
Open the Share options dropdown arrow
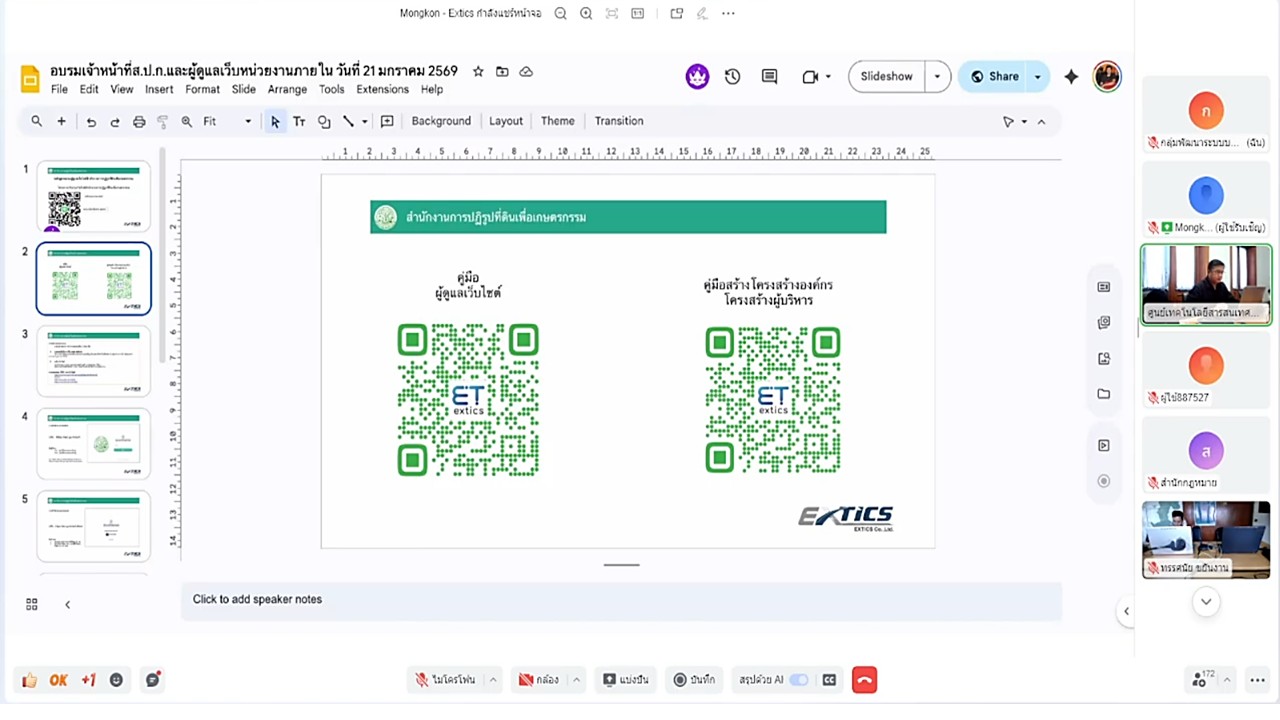[1037, 77]
